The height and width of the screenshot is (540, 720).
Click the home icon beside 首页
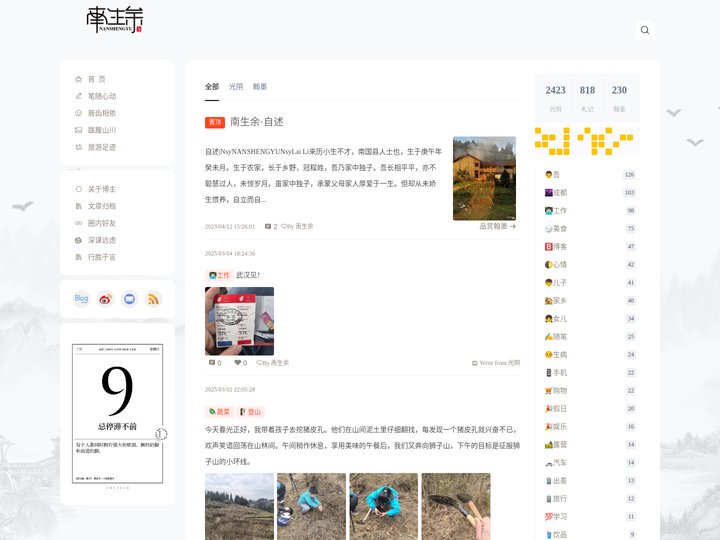[79, 79]
